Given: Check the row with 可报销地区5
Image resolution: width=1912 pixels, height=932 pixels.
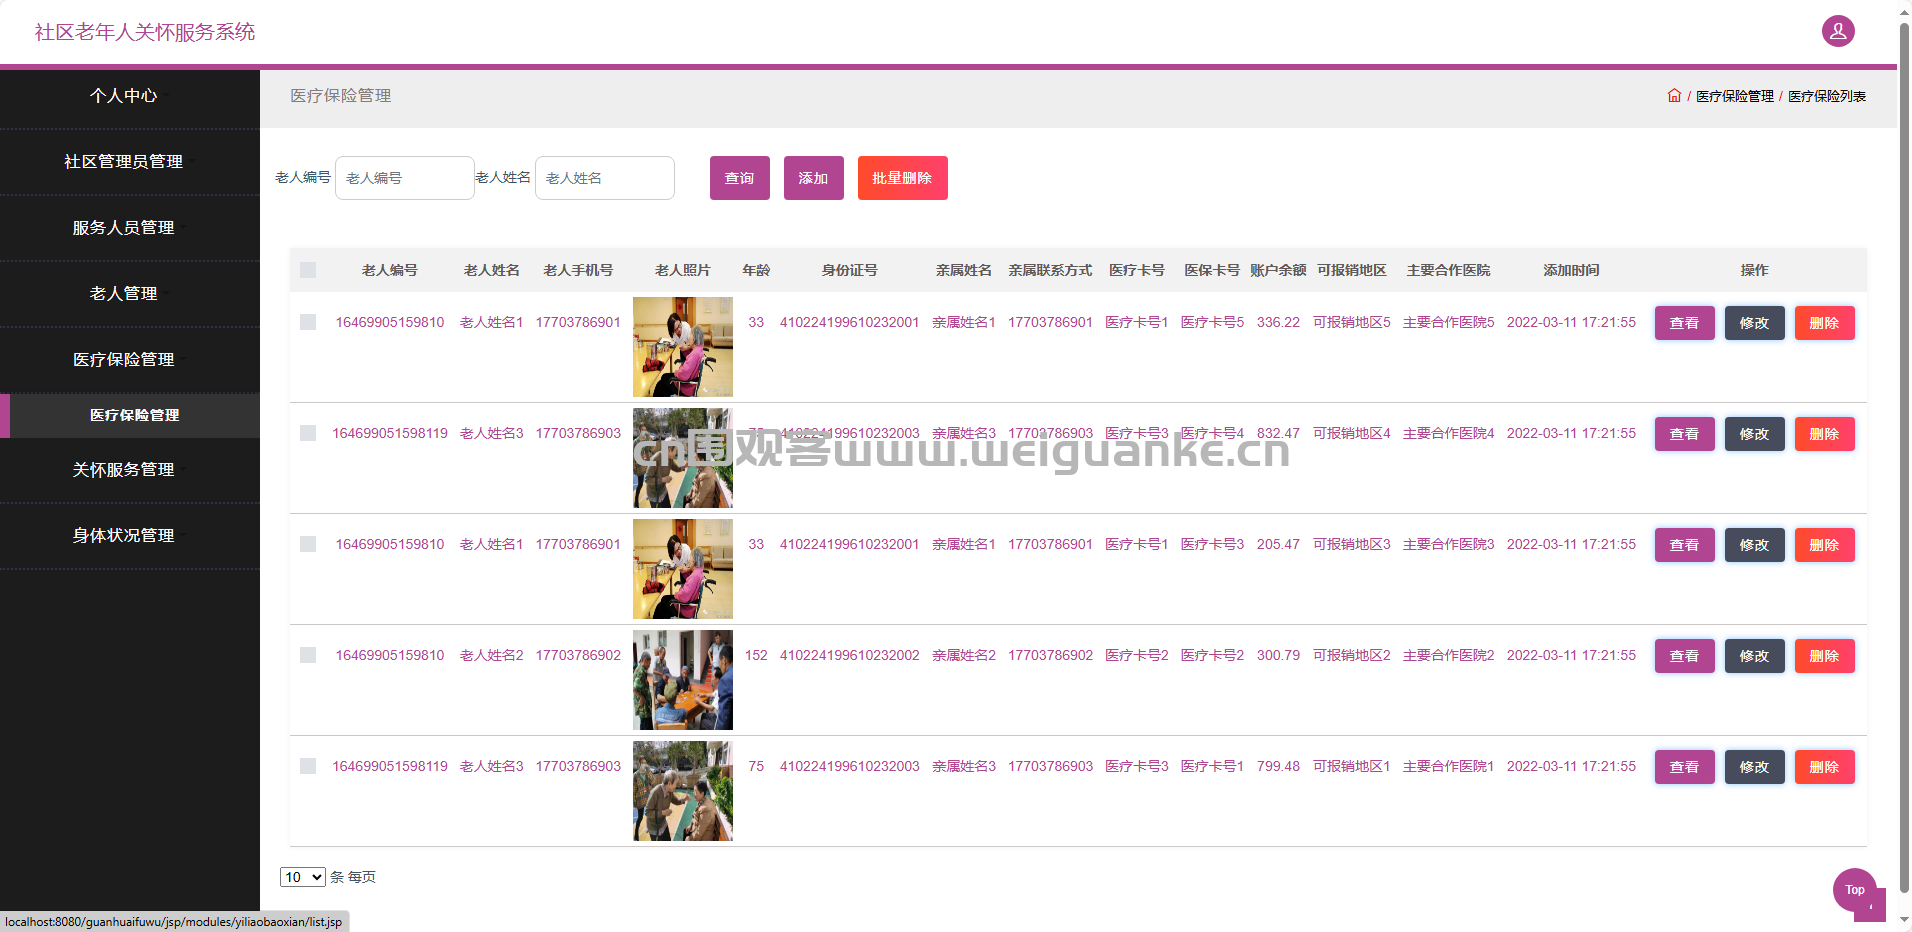Looking at the screenshot, I should click(x=308, y=322).
